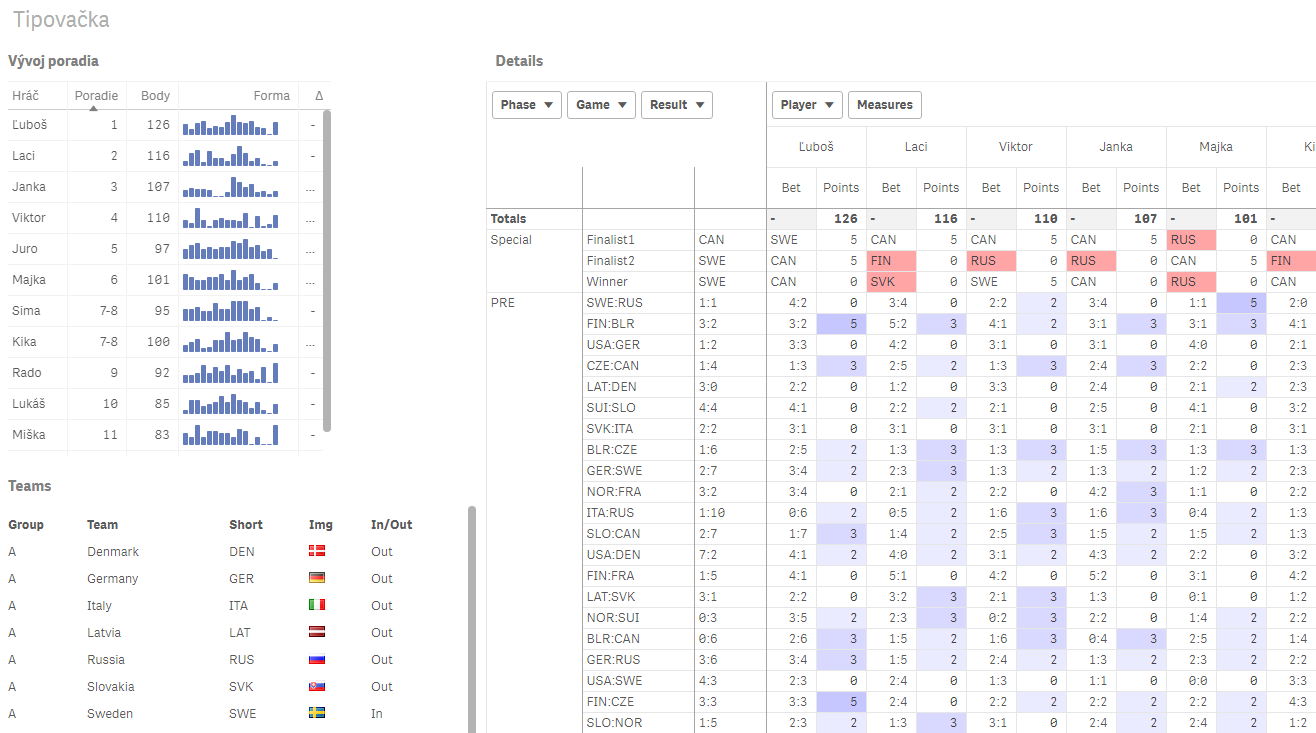Select the SLO:NOR game row
The image size is (1316, 733).
(x=638, y=722)
